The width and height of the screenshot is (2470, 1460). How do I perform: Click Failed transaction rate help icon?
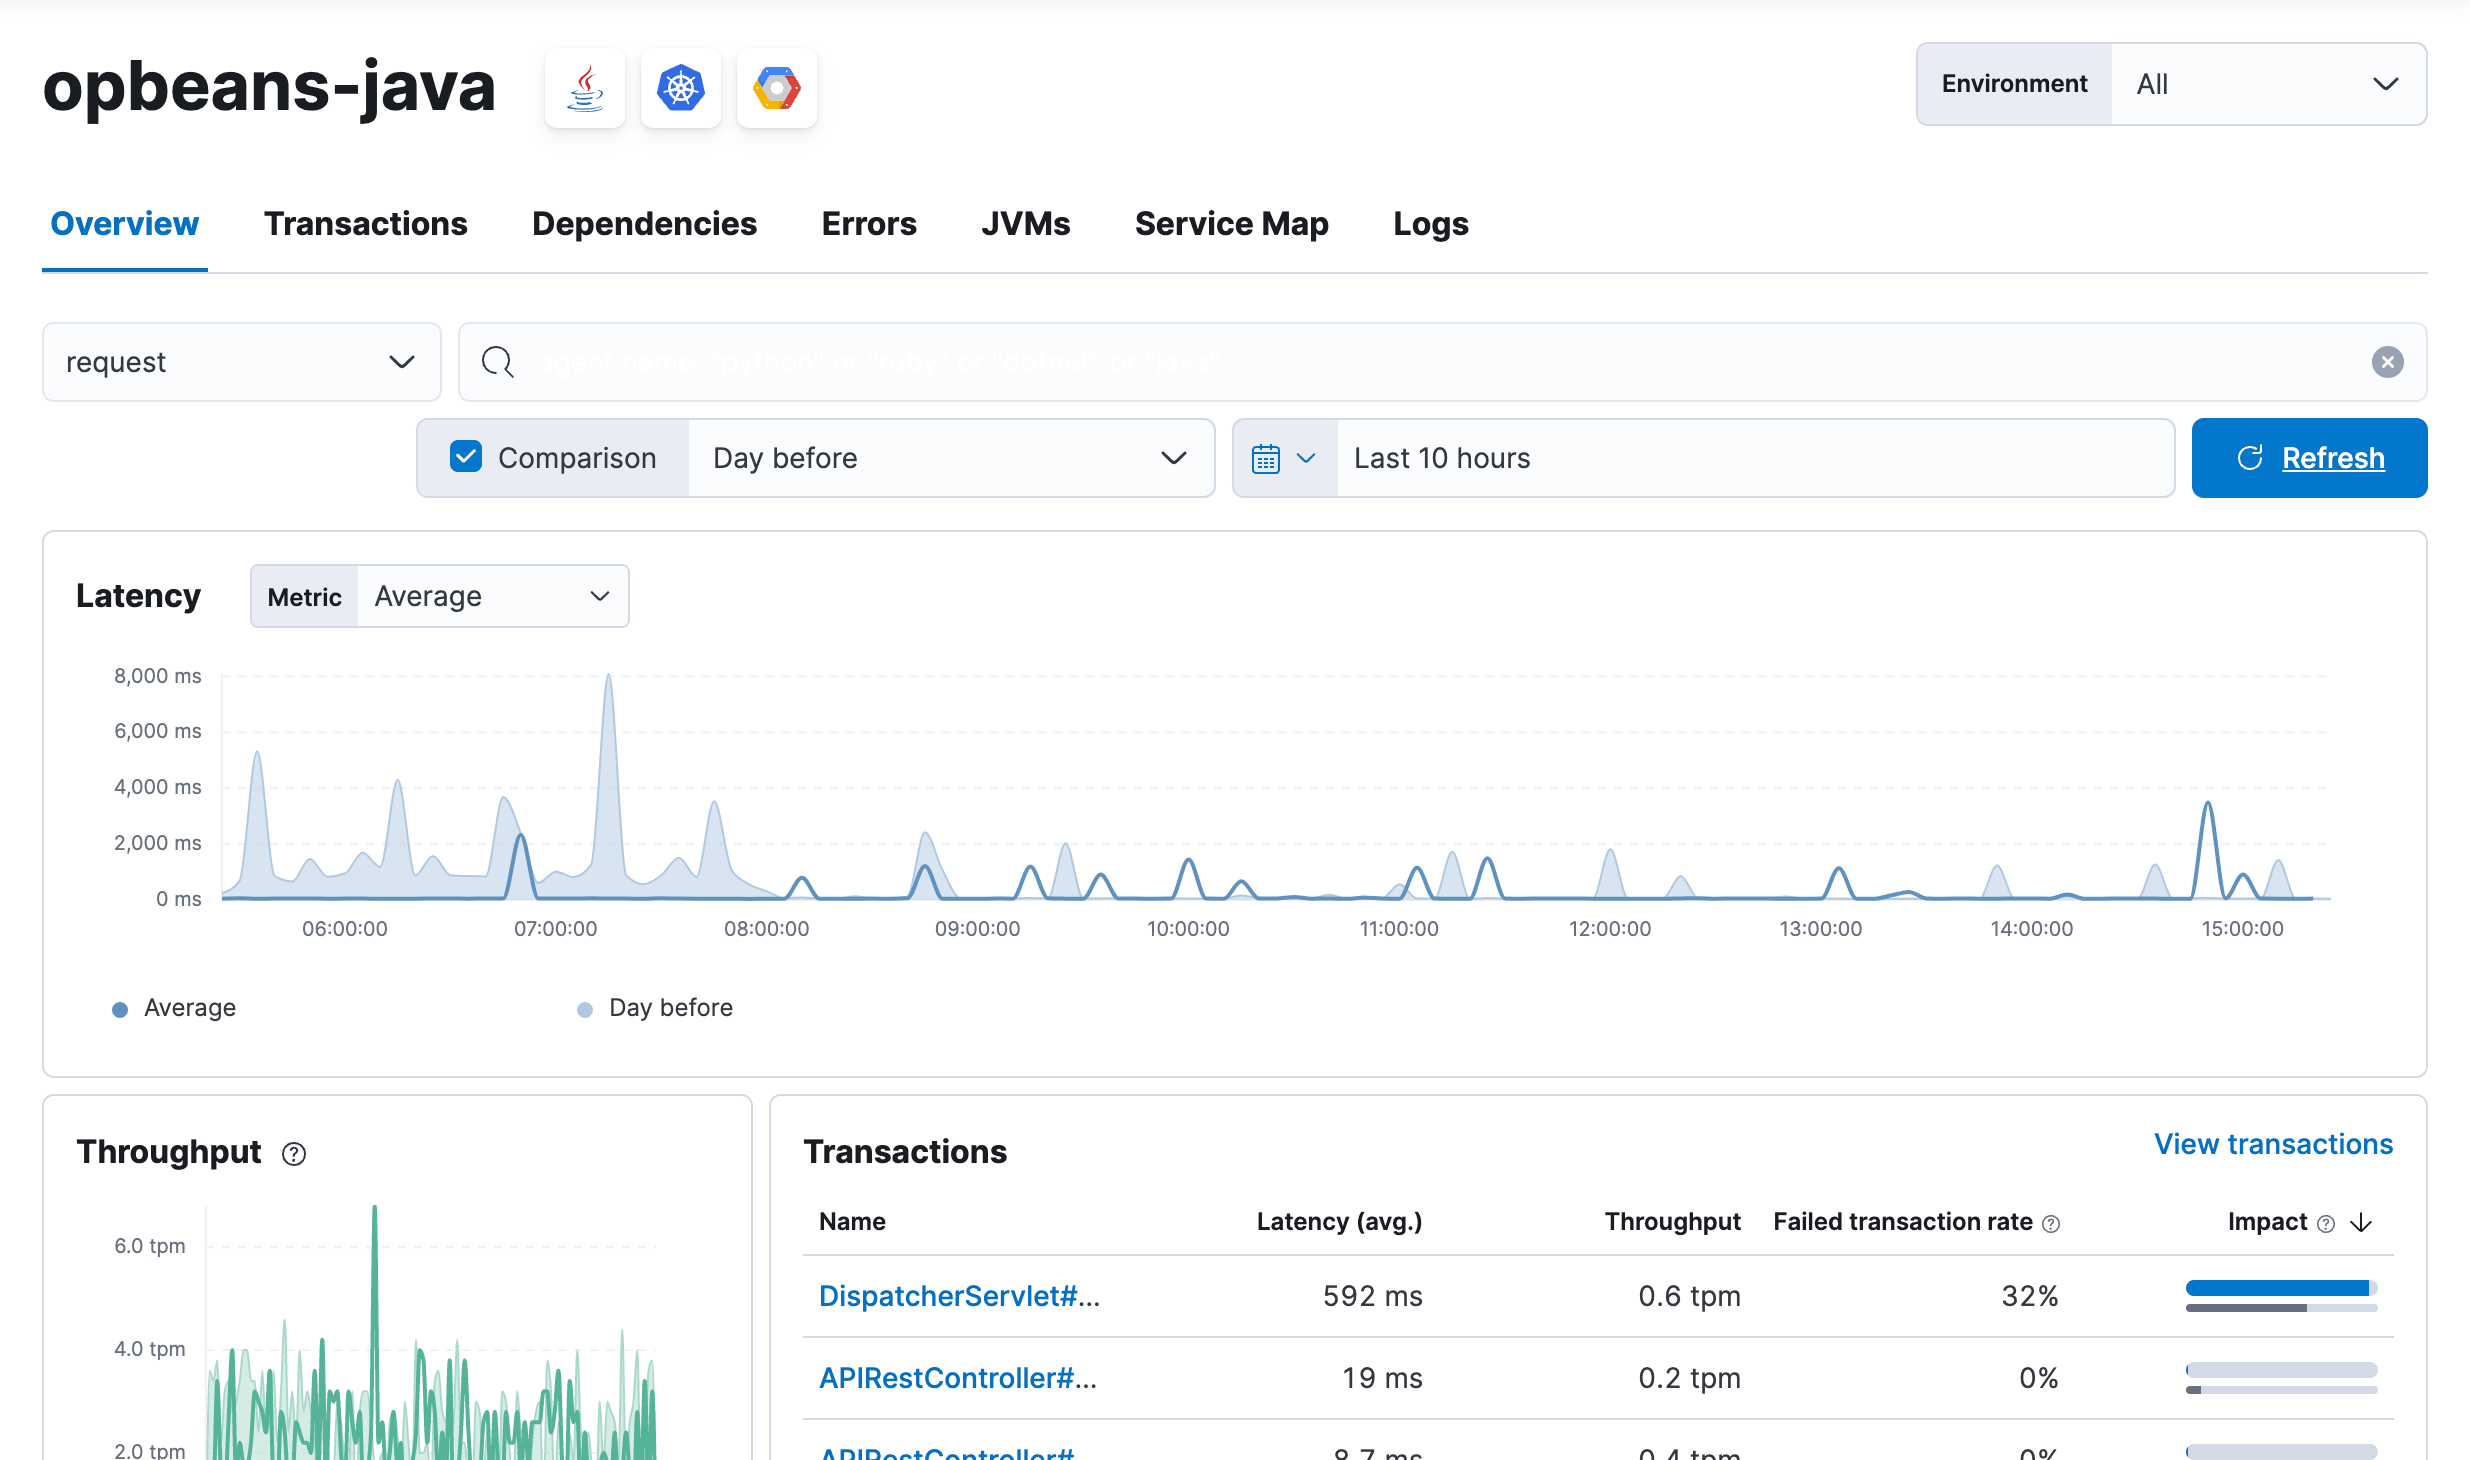click(2051, 1223)
